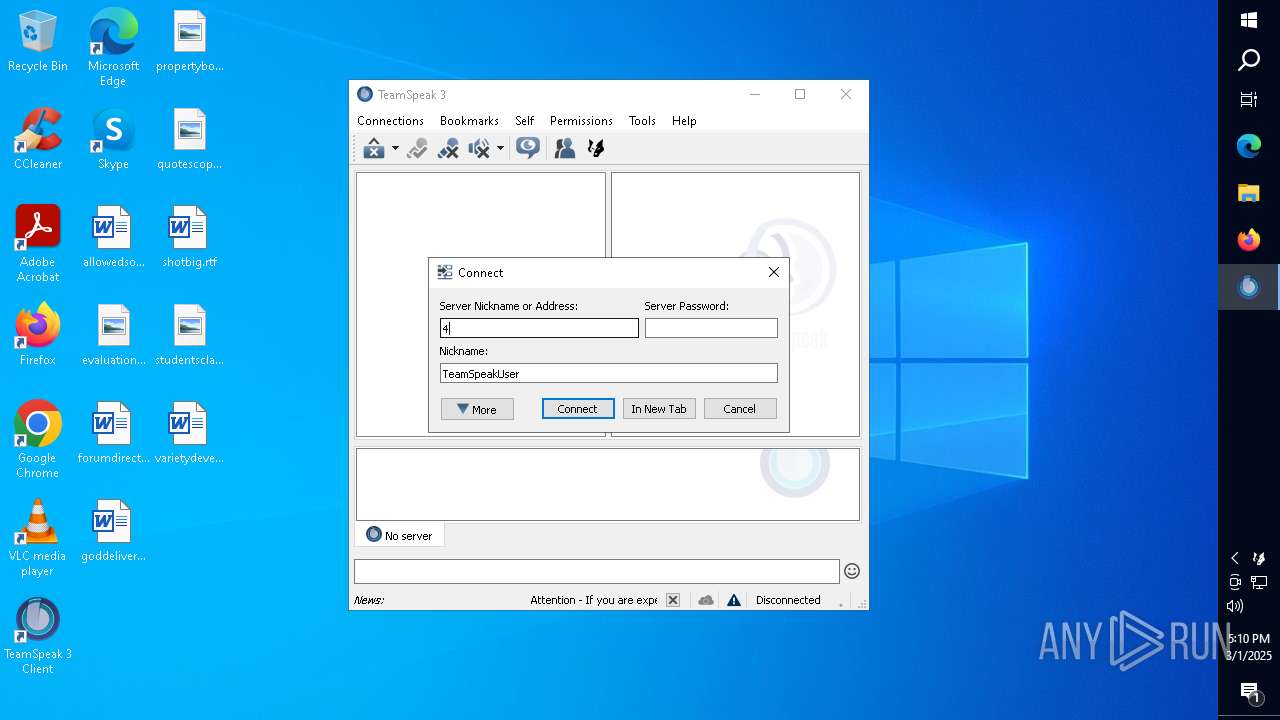
Task: Open the emoji smiley picker
Action: (x=852, y=571)
